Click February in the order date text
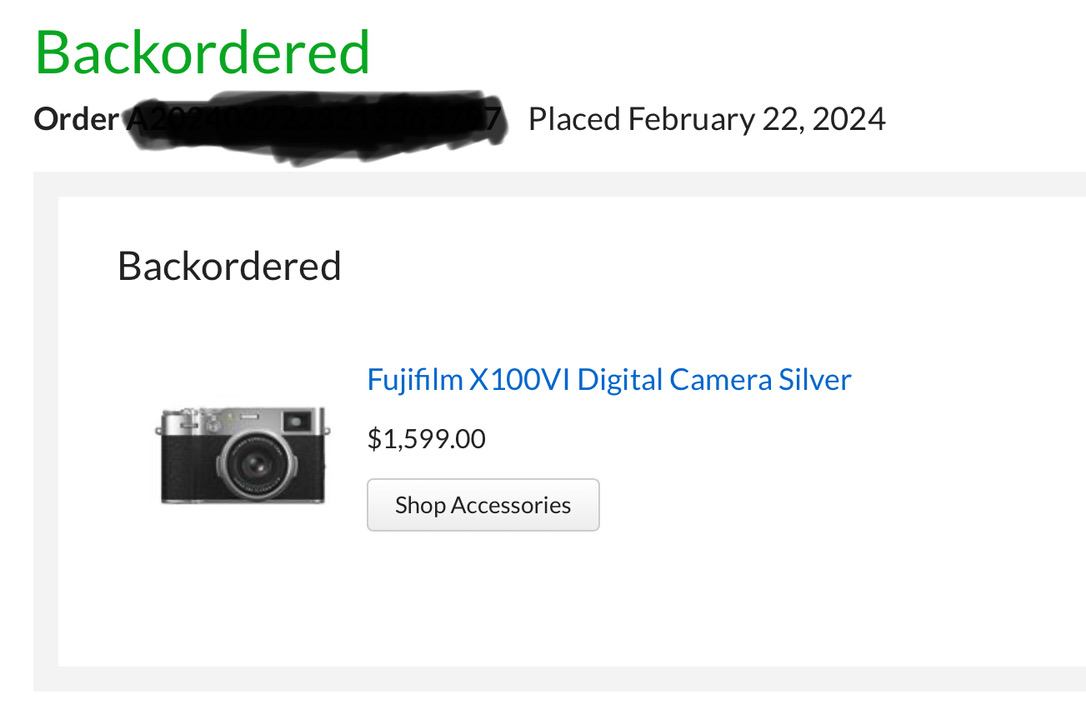Viewport: 1086px width, 724px height. tap(691, 119)
